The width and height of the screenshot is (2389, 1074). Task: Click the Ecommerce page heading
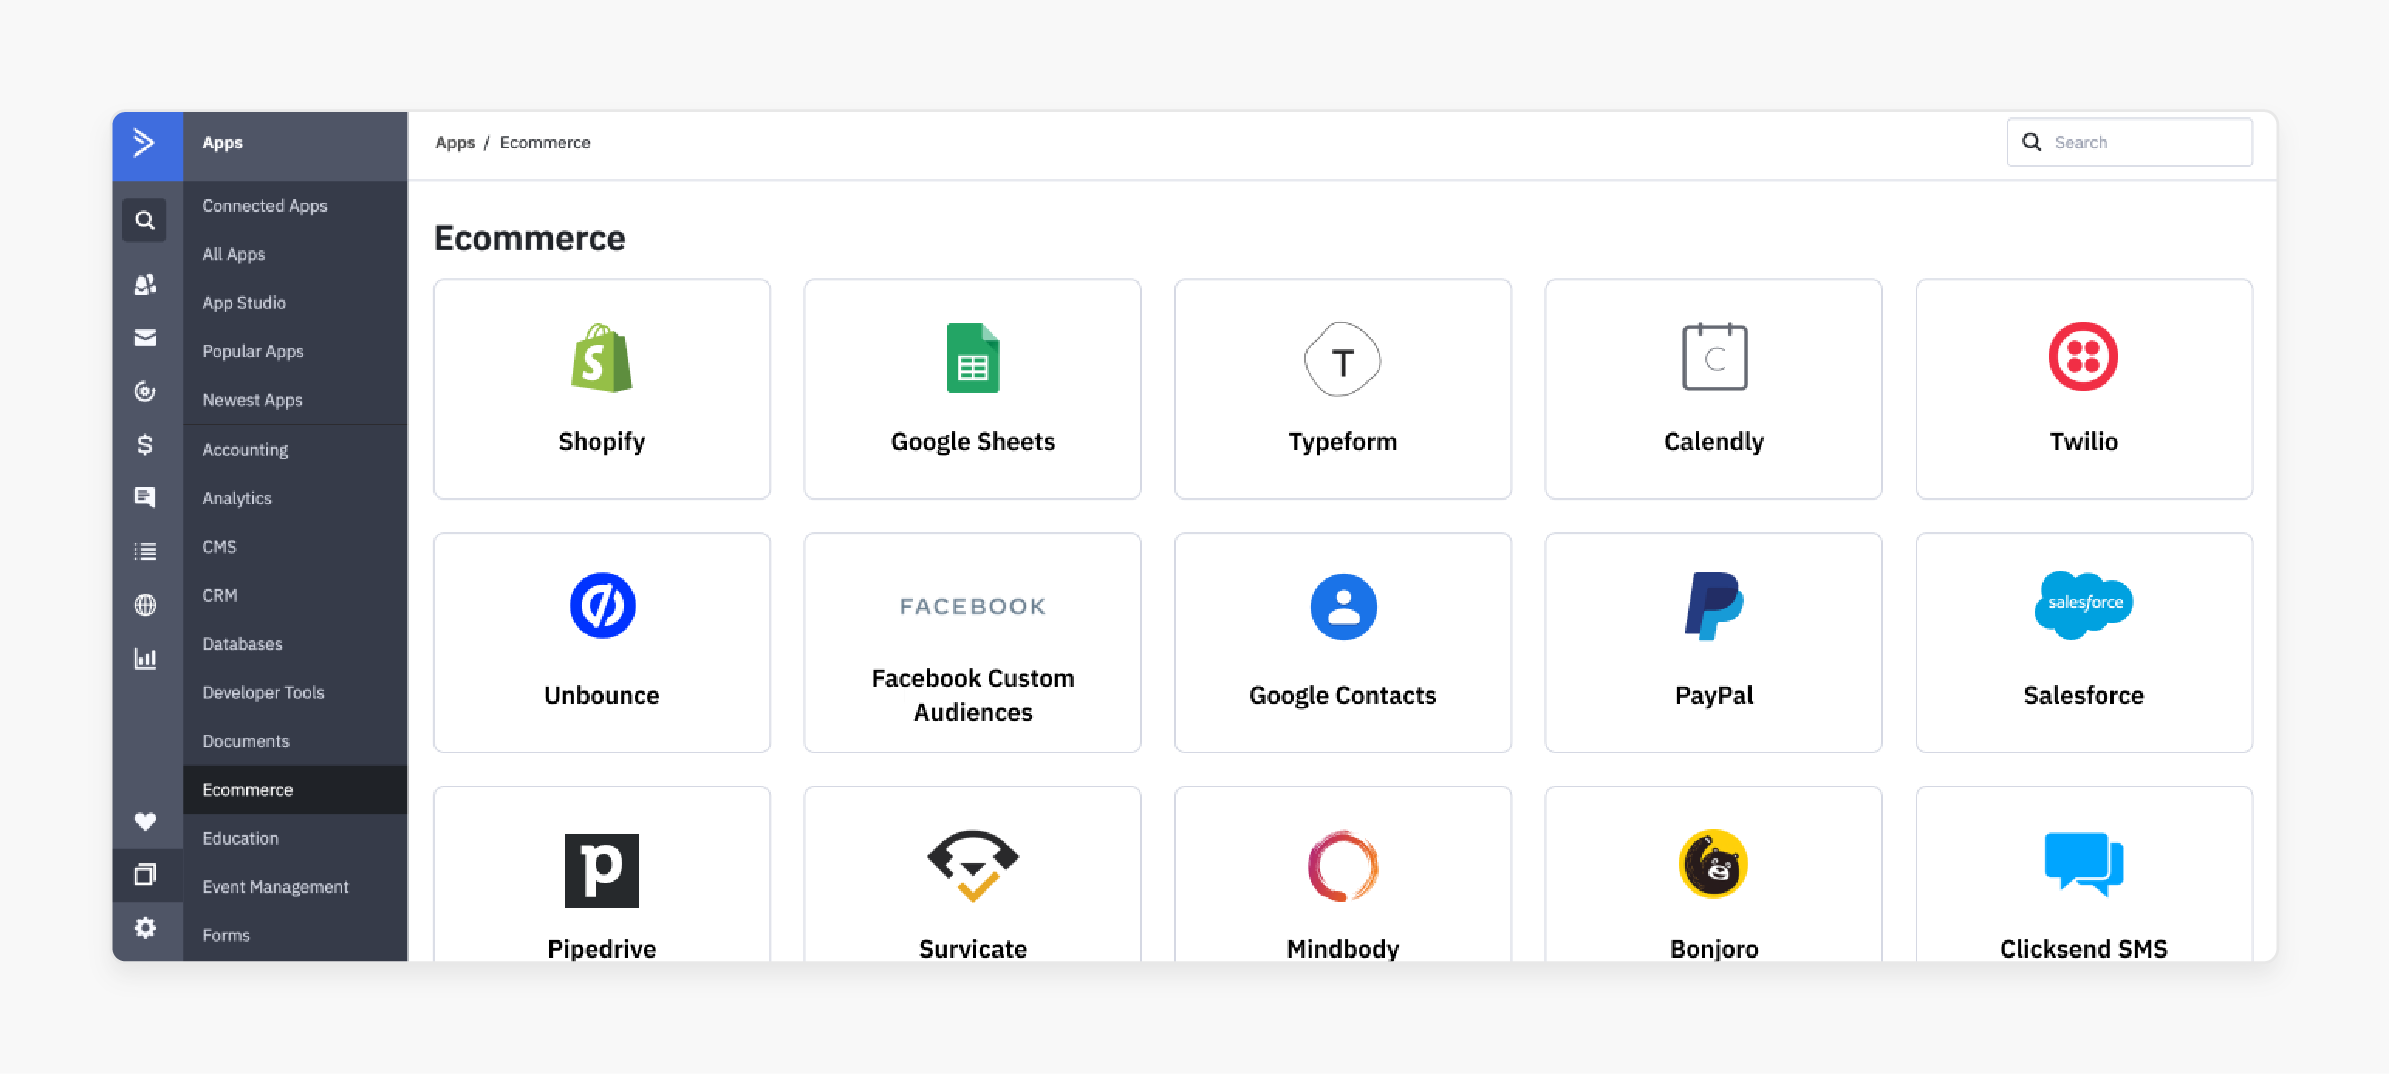tap(530, 238)
